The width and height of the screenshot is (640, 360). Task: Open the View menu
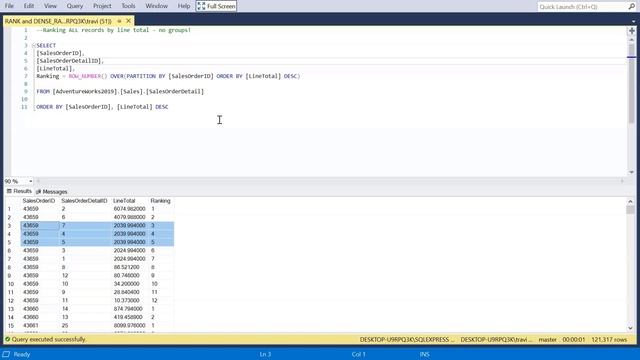click(50, 6)
